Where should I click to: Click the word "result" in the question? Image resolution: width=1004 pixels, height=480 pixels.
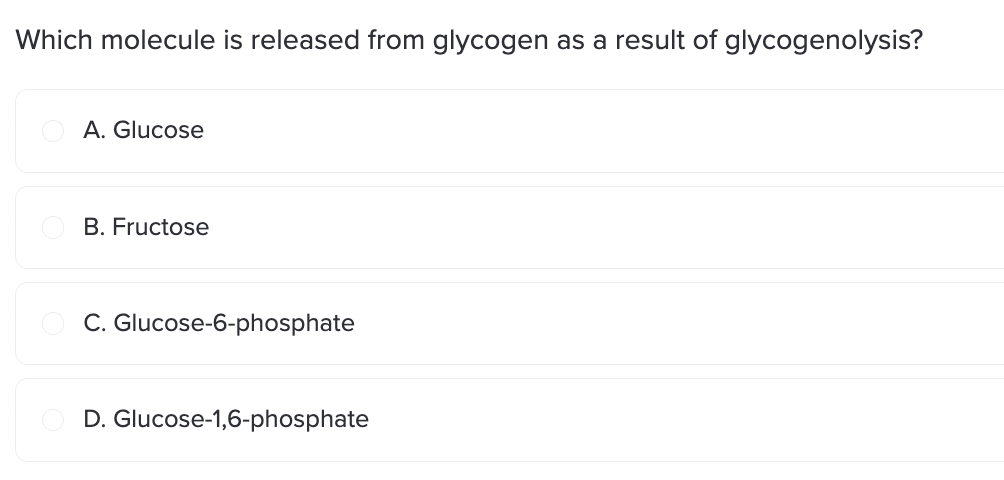[651, 41]
